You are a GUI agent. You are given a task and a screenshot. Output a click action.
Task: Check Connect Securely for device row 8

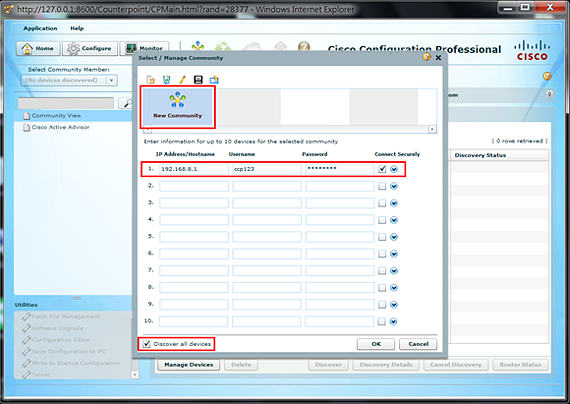click(x=382, y=288)
